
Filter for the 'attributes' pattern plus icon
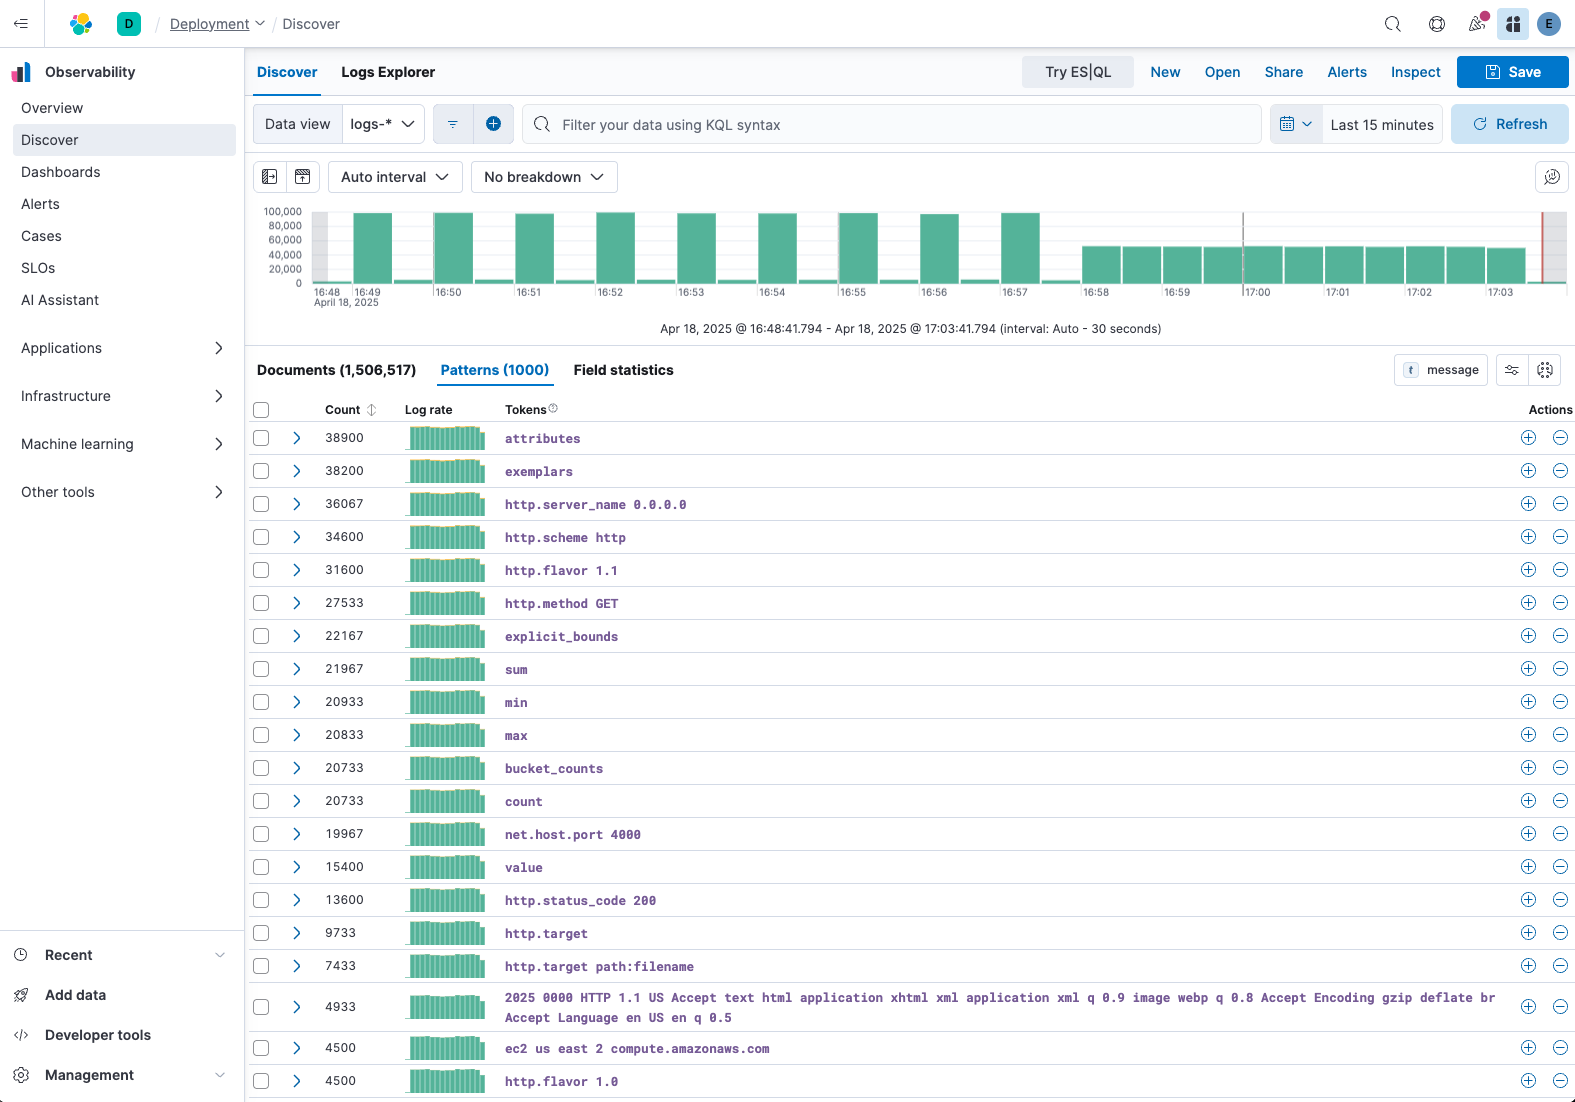[1528, 438]
